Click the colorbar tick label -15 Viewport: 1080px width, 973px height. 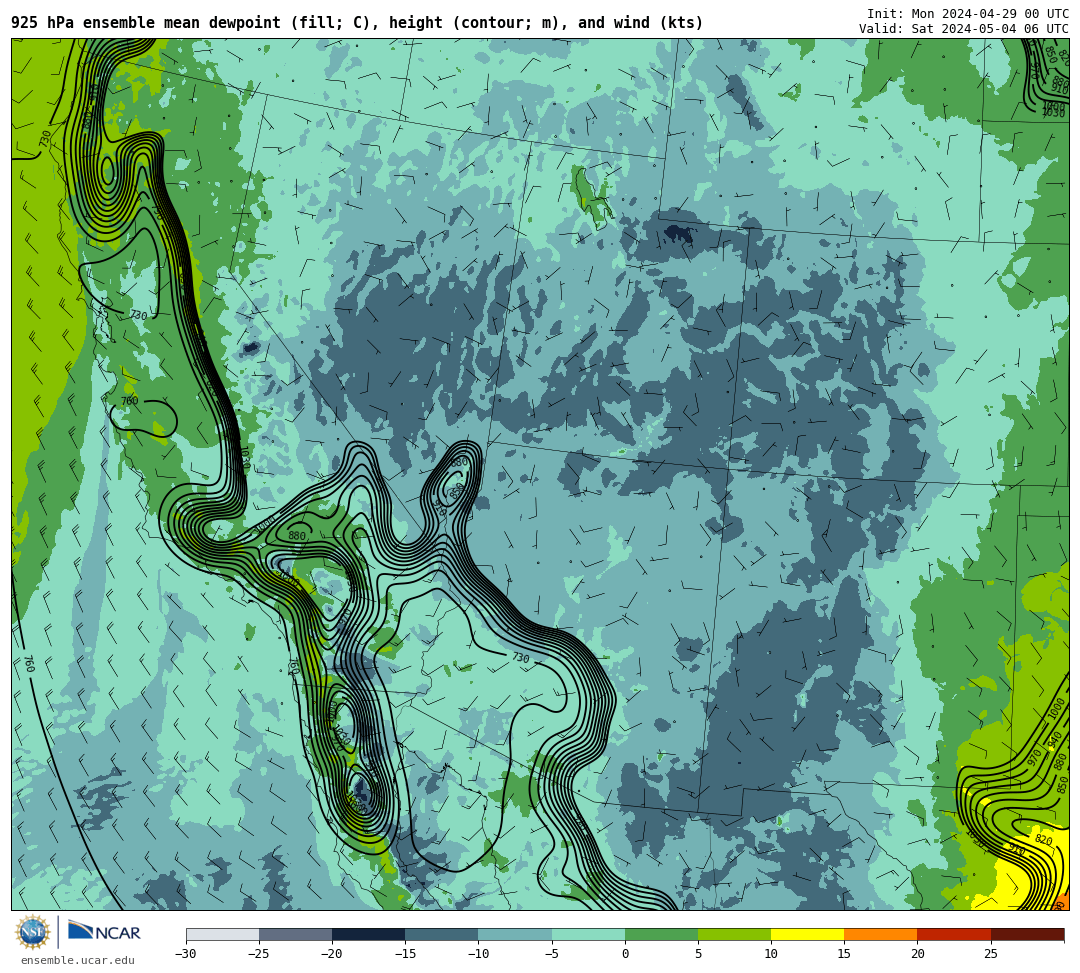tap(405, 954)
